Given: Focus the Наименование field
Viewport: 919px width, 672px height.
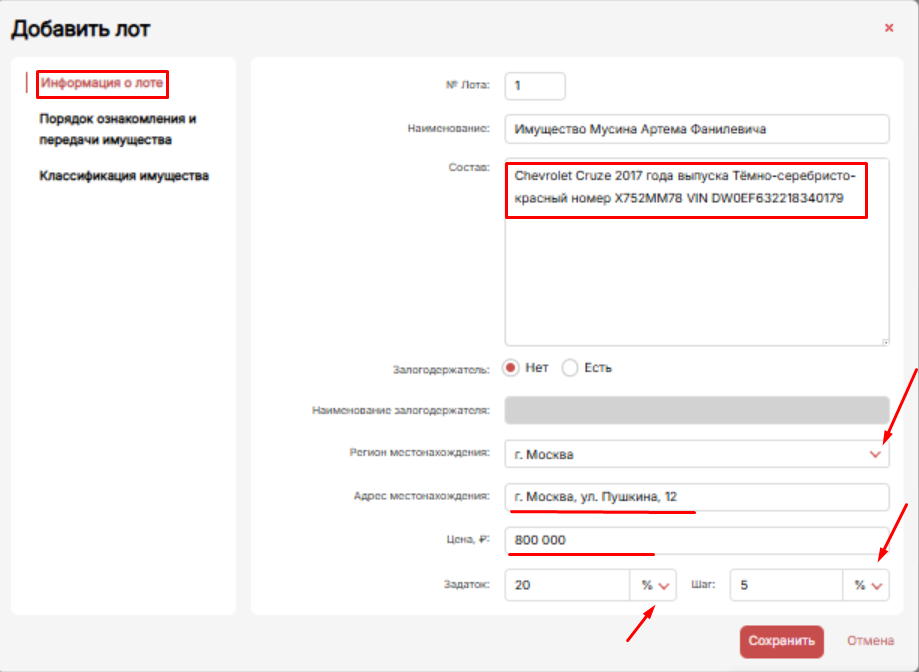Looking at the screenshot, I should click(x=696, y=129).
